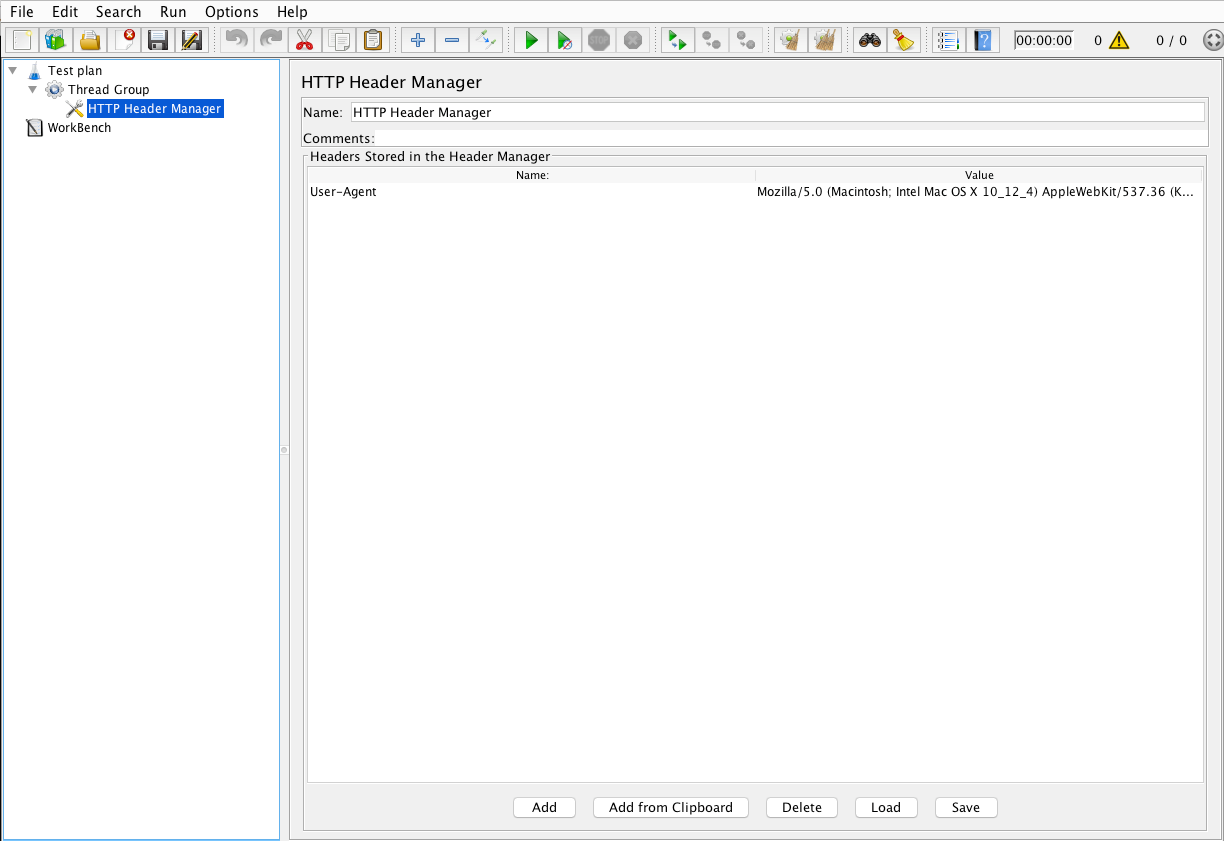Click the Name input field
Image resolution: width=1224 pixels, height=841 pixels.
777,112
